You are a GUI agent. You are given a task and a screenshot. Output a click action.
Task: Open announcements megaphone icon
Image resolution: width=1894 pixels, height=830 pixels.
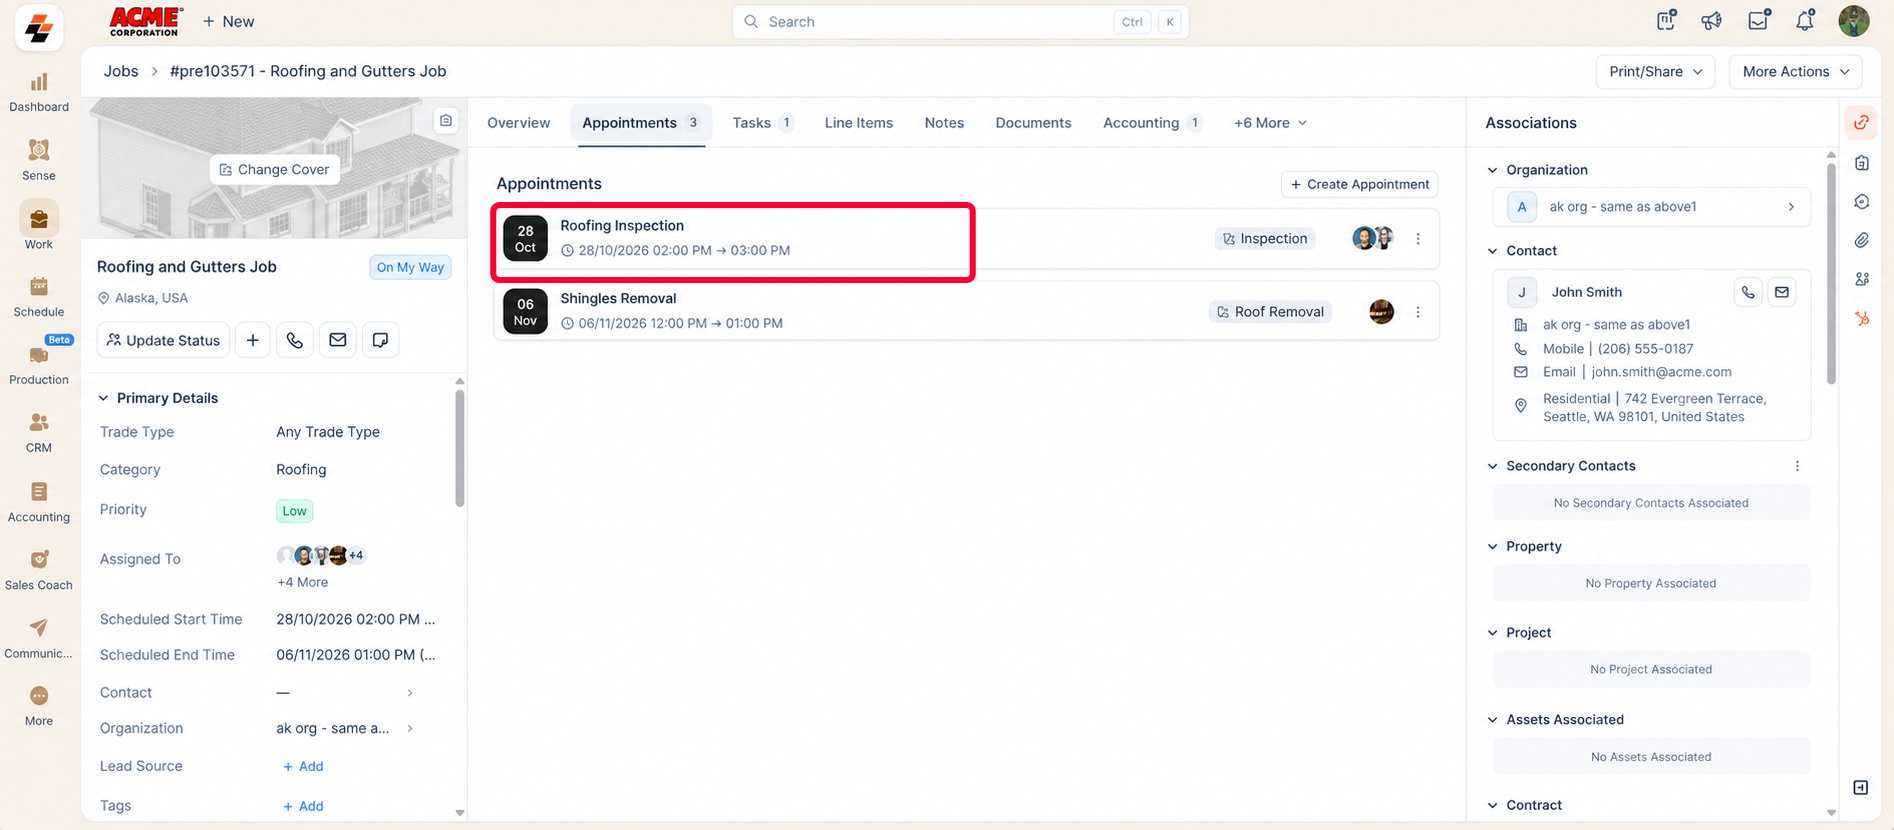pos(1712,21)
